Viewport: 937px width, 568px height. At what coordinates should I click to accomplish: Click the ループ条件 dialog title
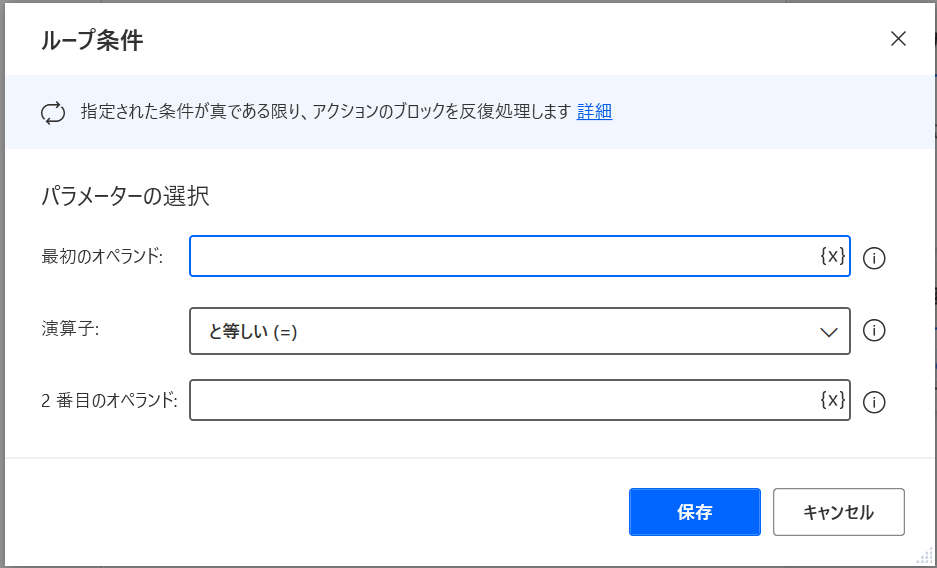click(91, 41)
